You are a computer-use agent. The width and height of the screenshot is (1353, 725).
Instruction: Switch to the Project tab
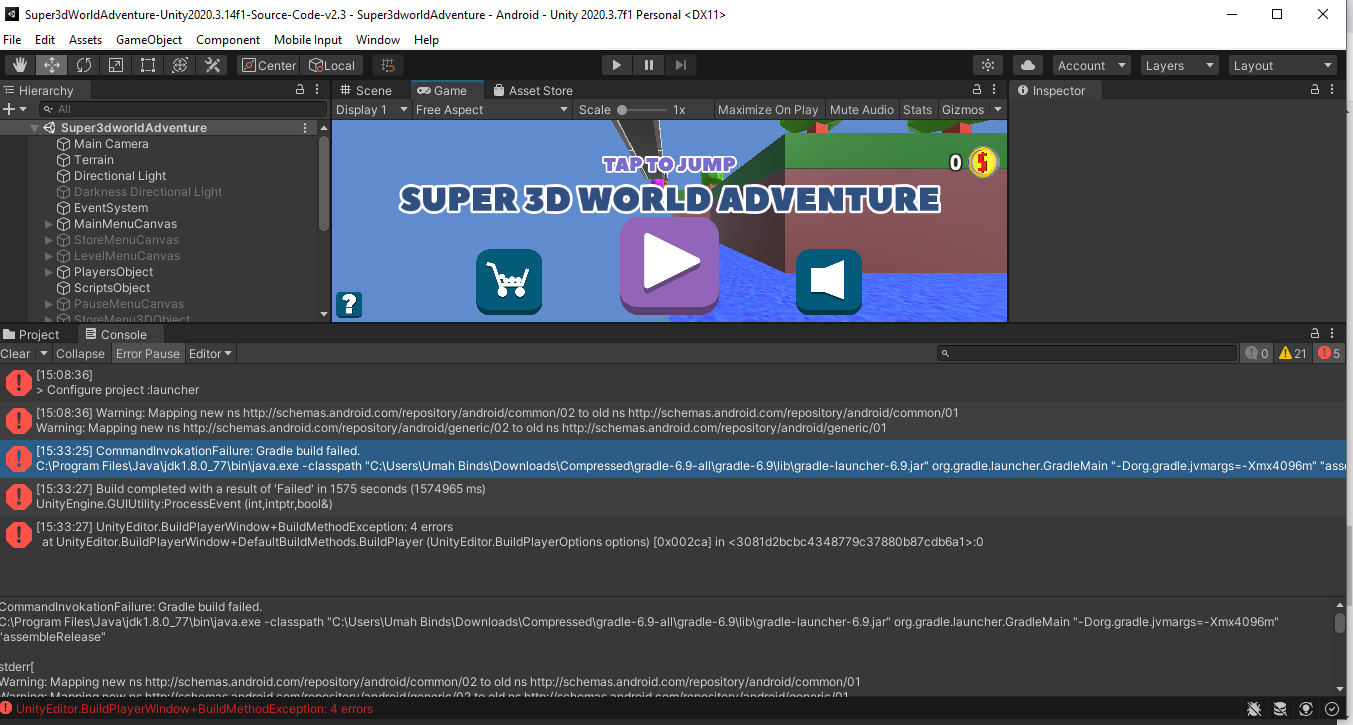click(x=32, y=334)
